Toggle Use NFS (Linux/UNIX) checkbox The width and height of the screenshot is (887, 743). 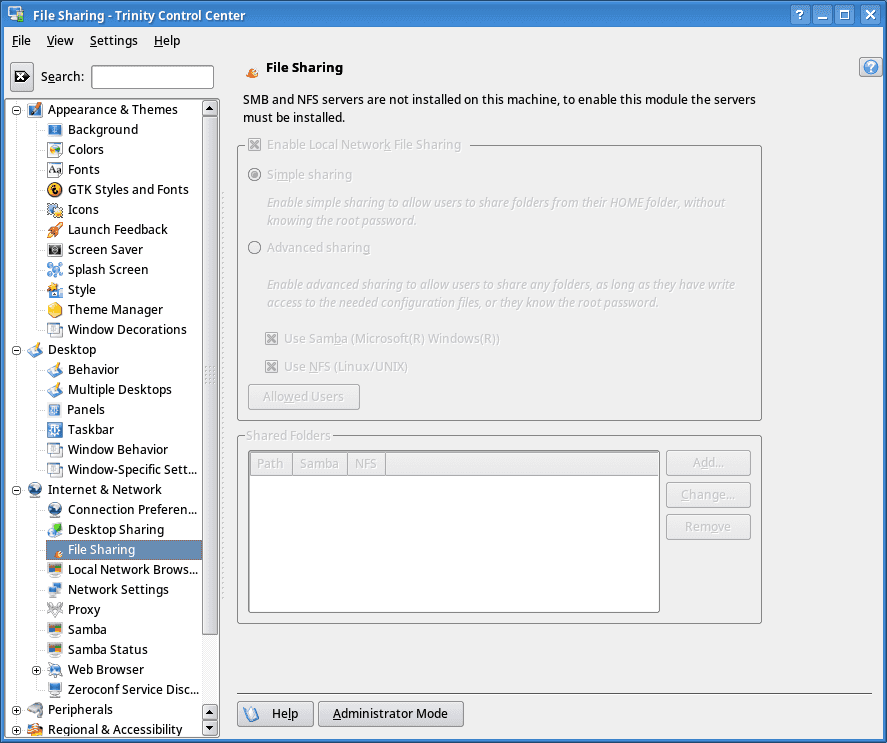coord(272,367)
